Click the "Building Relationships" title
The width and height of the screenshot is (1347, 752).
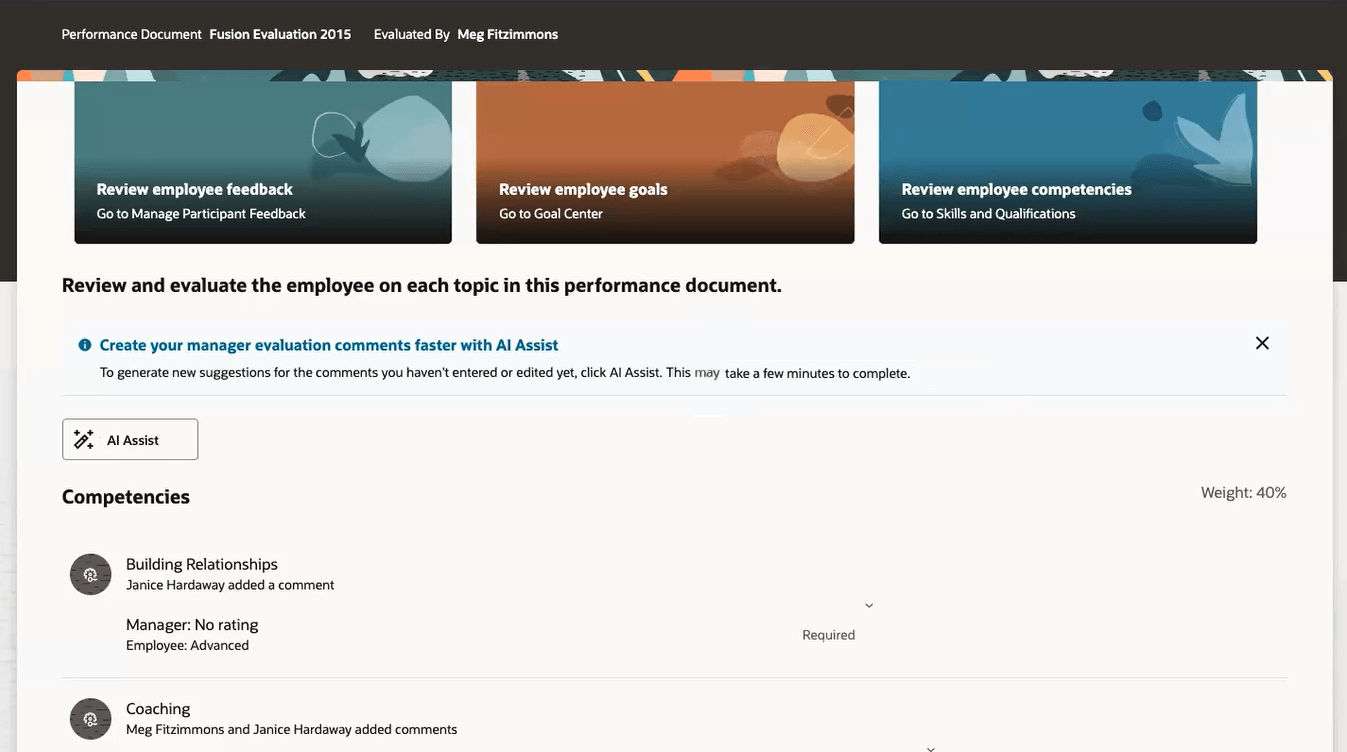click(x=202, y=564)
